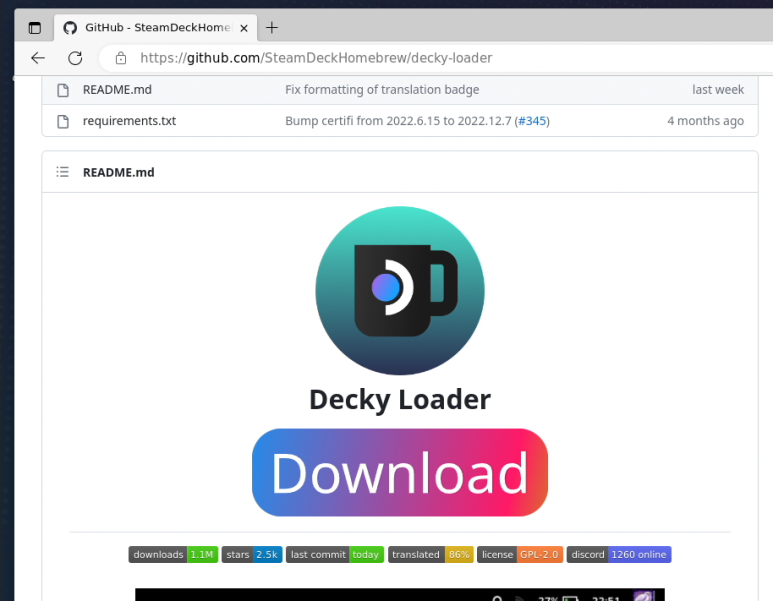Open a new browser tab
The height and width of the screenshot is (601, 773).
point(272,28)
